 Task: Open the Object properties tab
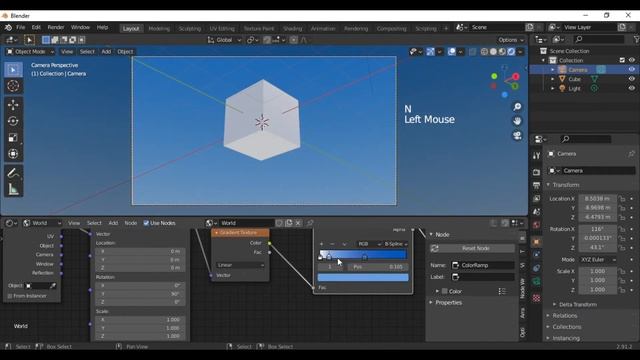point(536,242)
